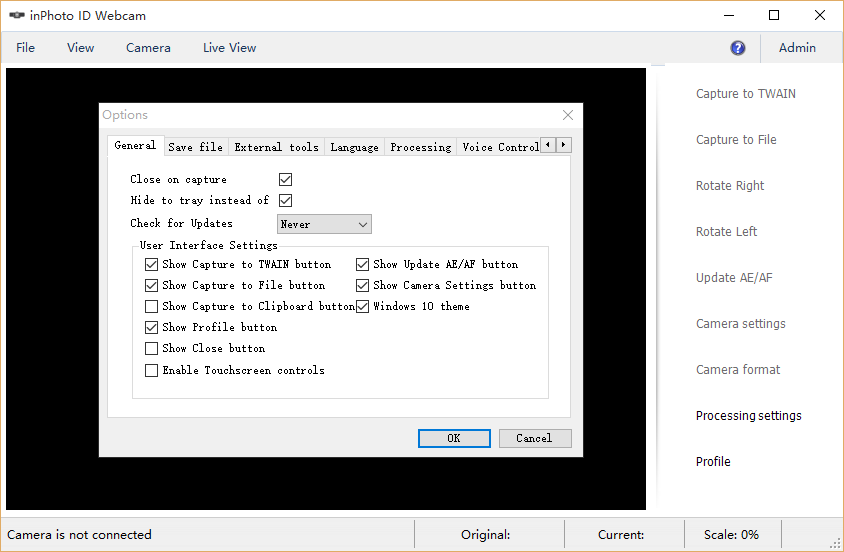Switch to the Processing tab
This screenshot has height=552, width=844.
[420, 147]
